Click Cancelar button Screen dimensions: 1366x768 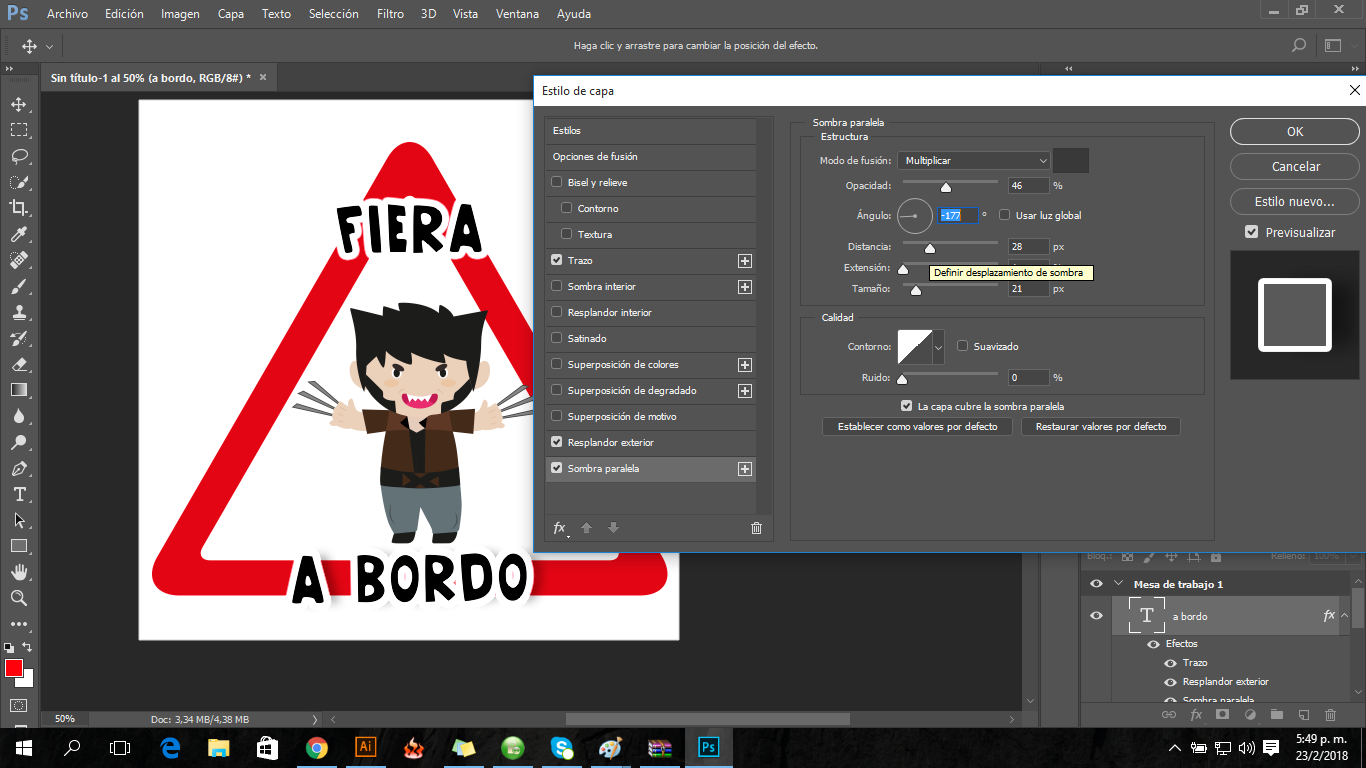click(x=1295, y=166)
